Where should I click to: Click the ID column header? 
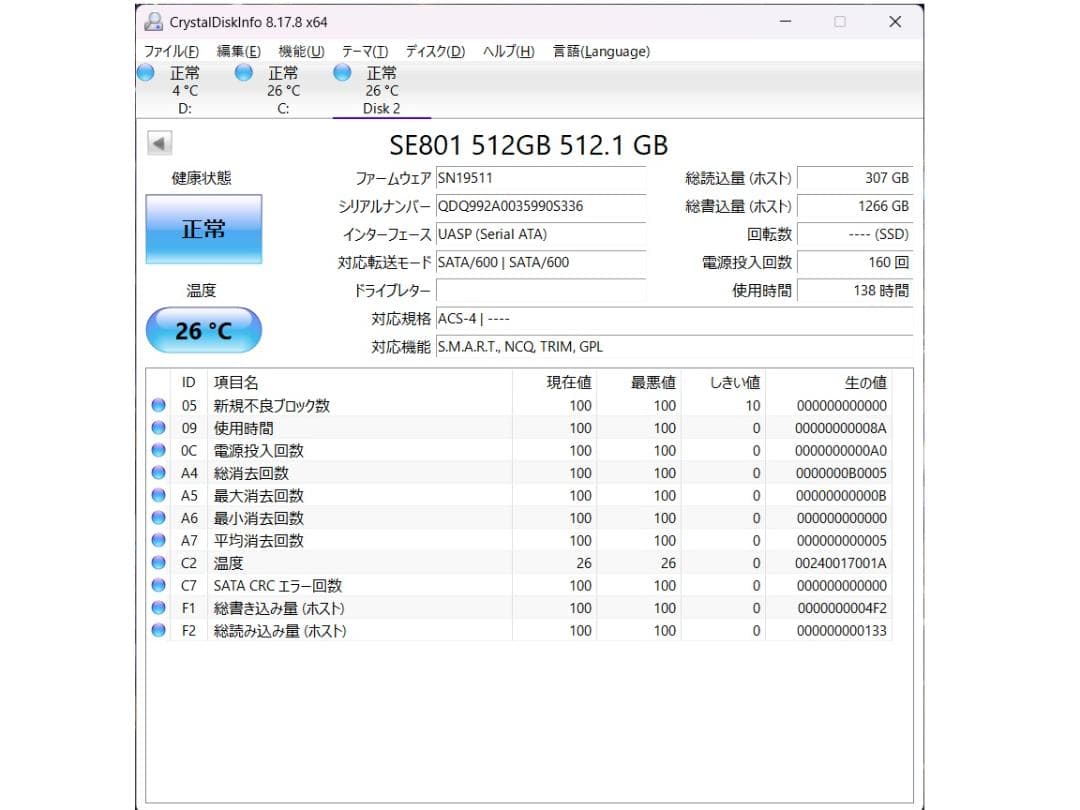click(189, 382)
